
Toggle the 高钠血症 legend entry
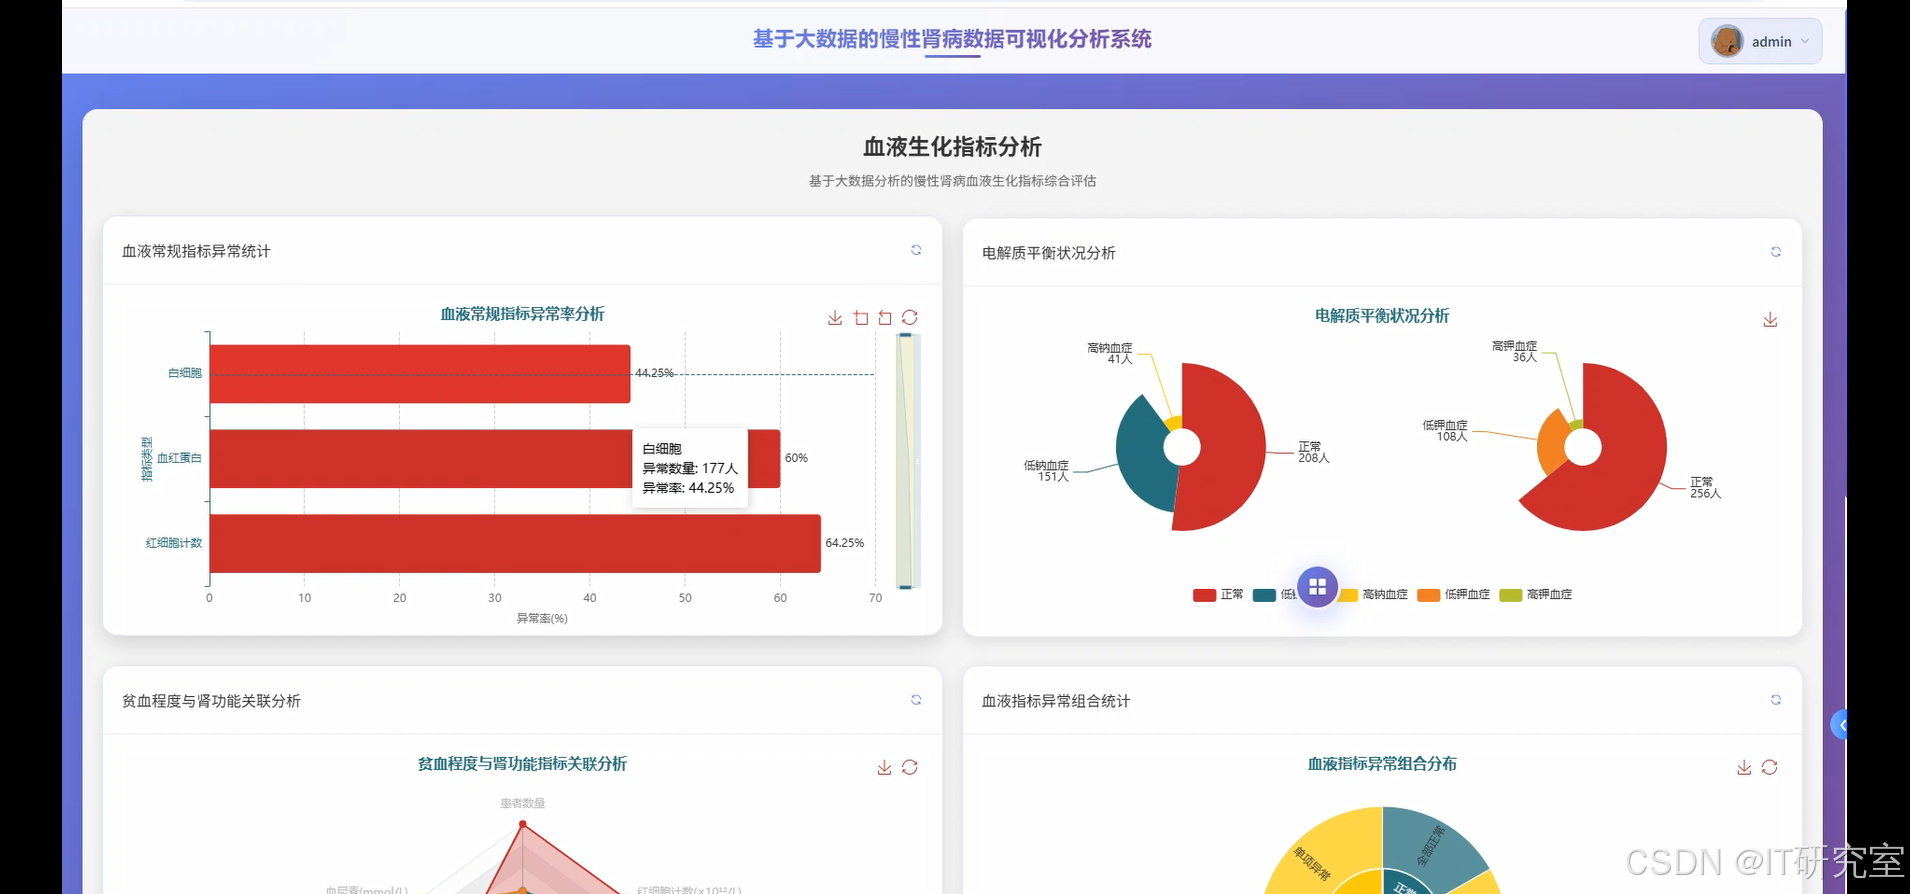tap(1373, 594)
